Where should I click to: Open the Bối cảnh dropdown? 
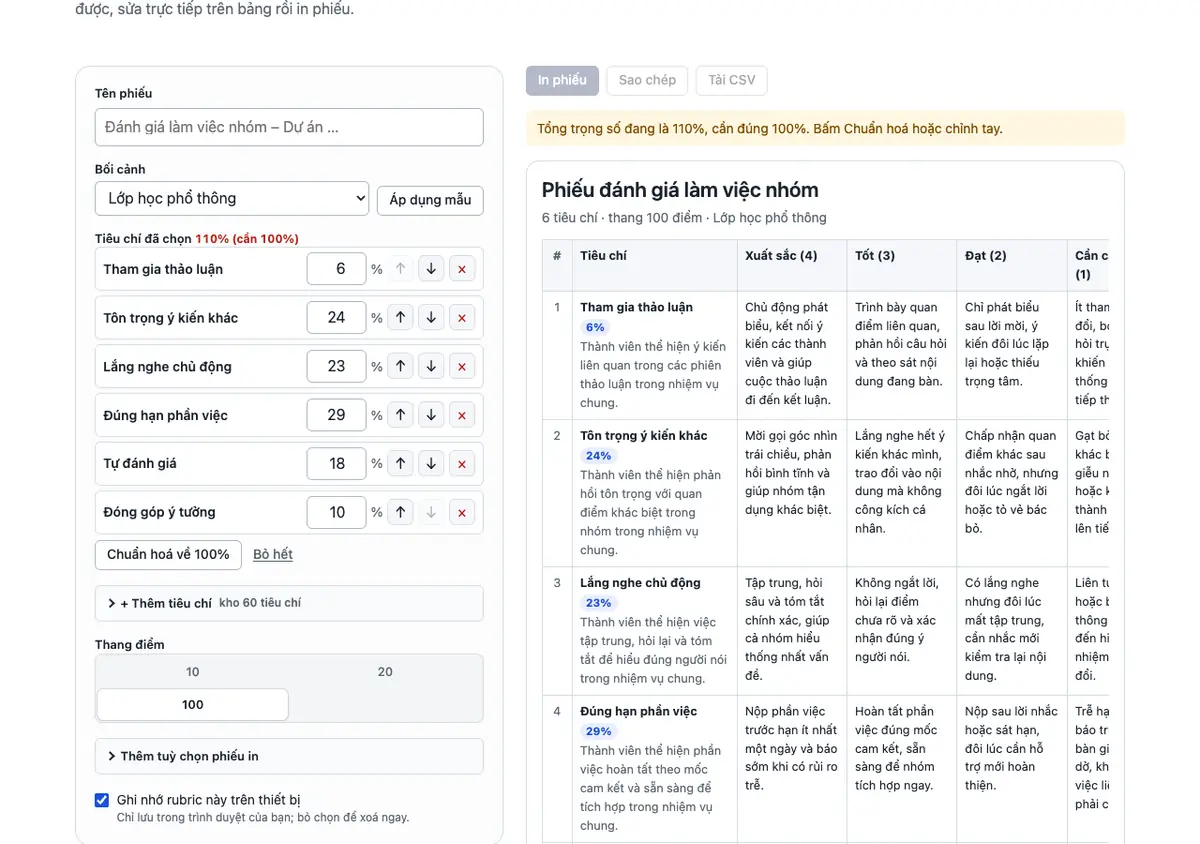(232, 198)
